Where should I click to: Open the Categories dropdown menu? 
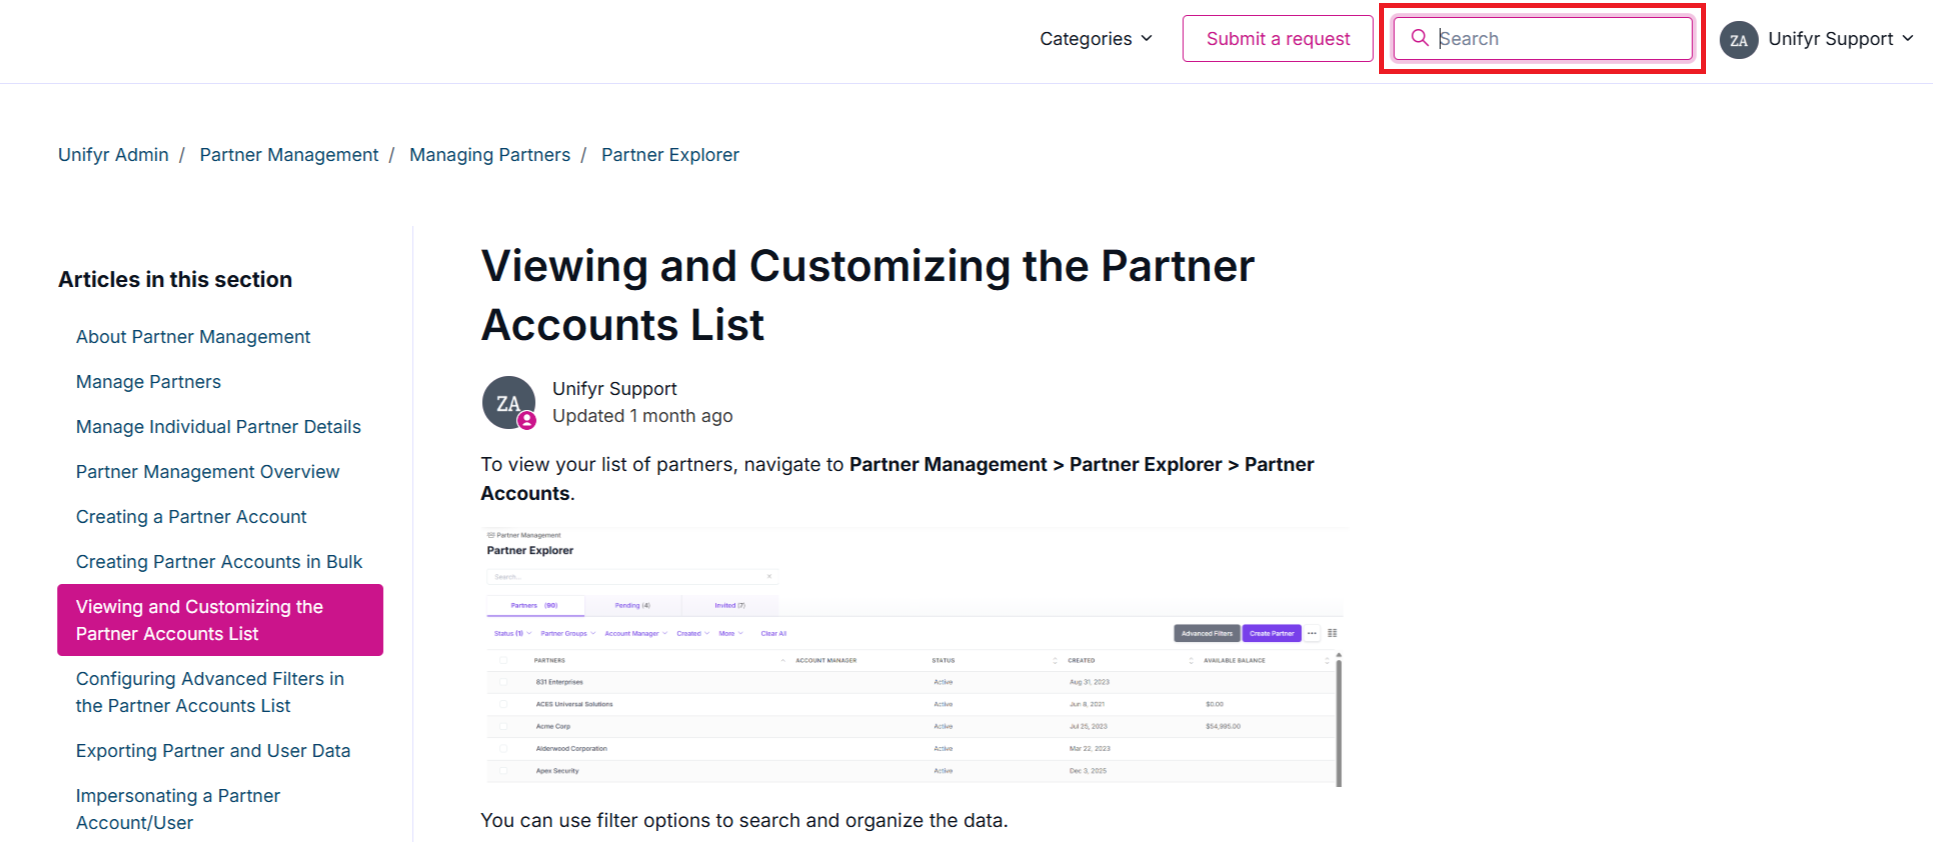click(1096, 39)
